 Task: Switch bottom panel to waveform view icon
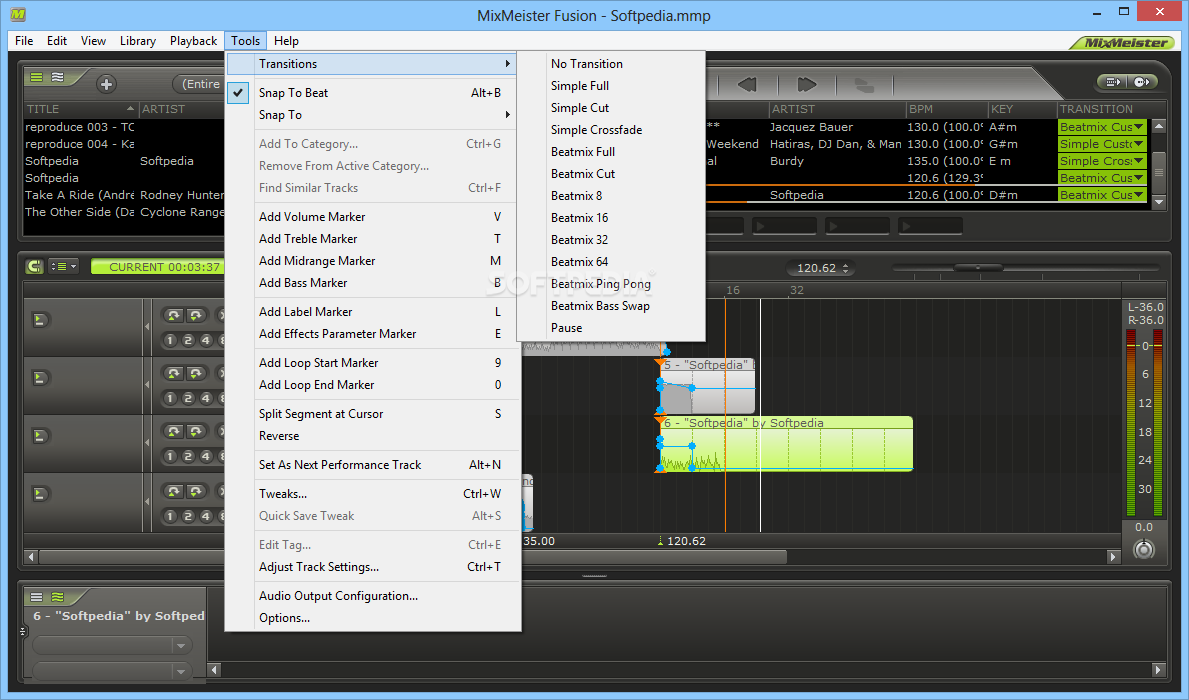[58, 597]
